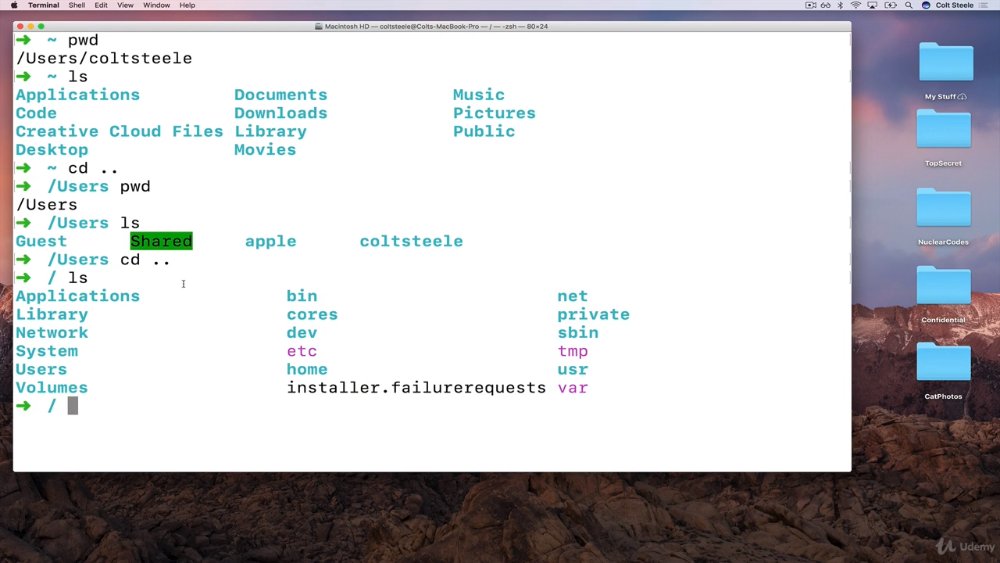Click the 'tmp' entry in root listing
Screen dimensions: 1000x563
click(573, 351)
